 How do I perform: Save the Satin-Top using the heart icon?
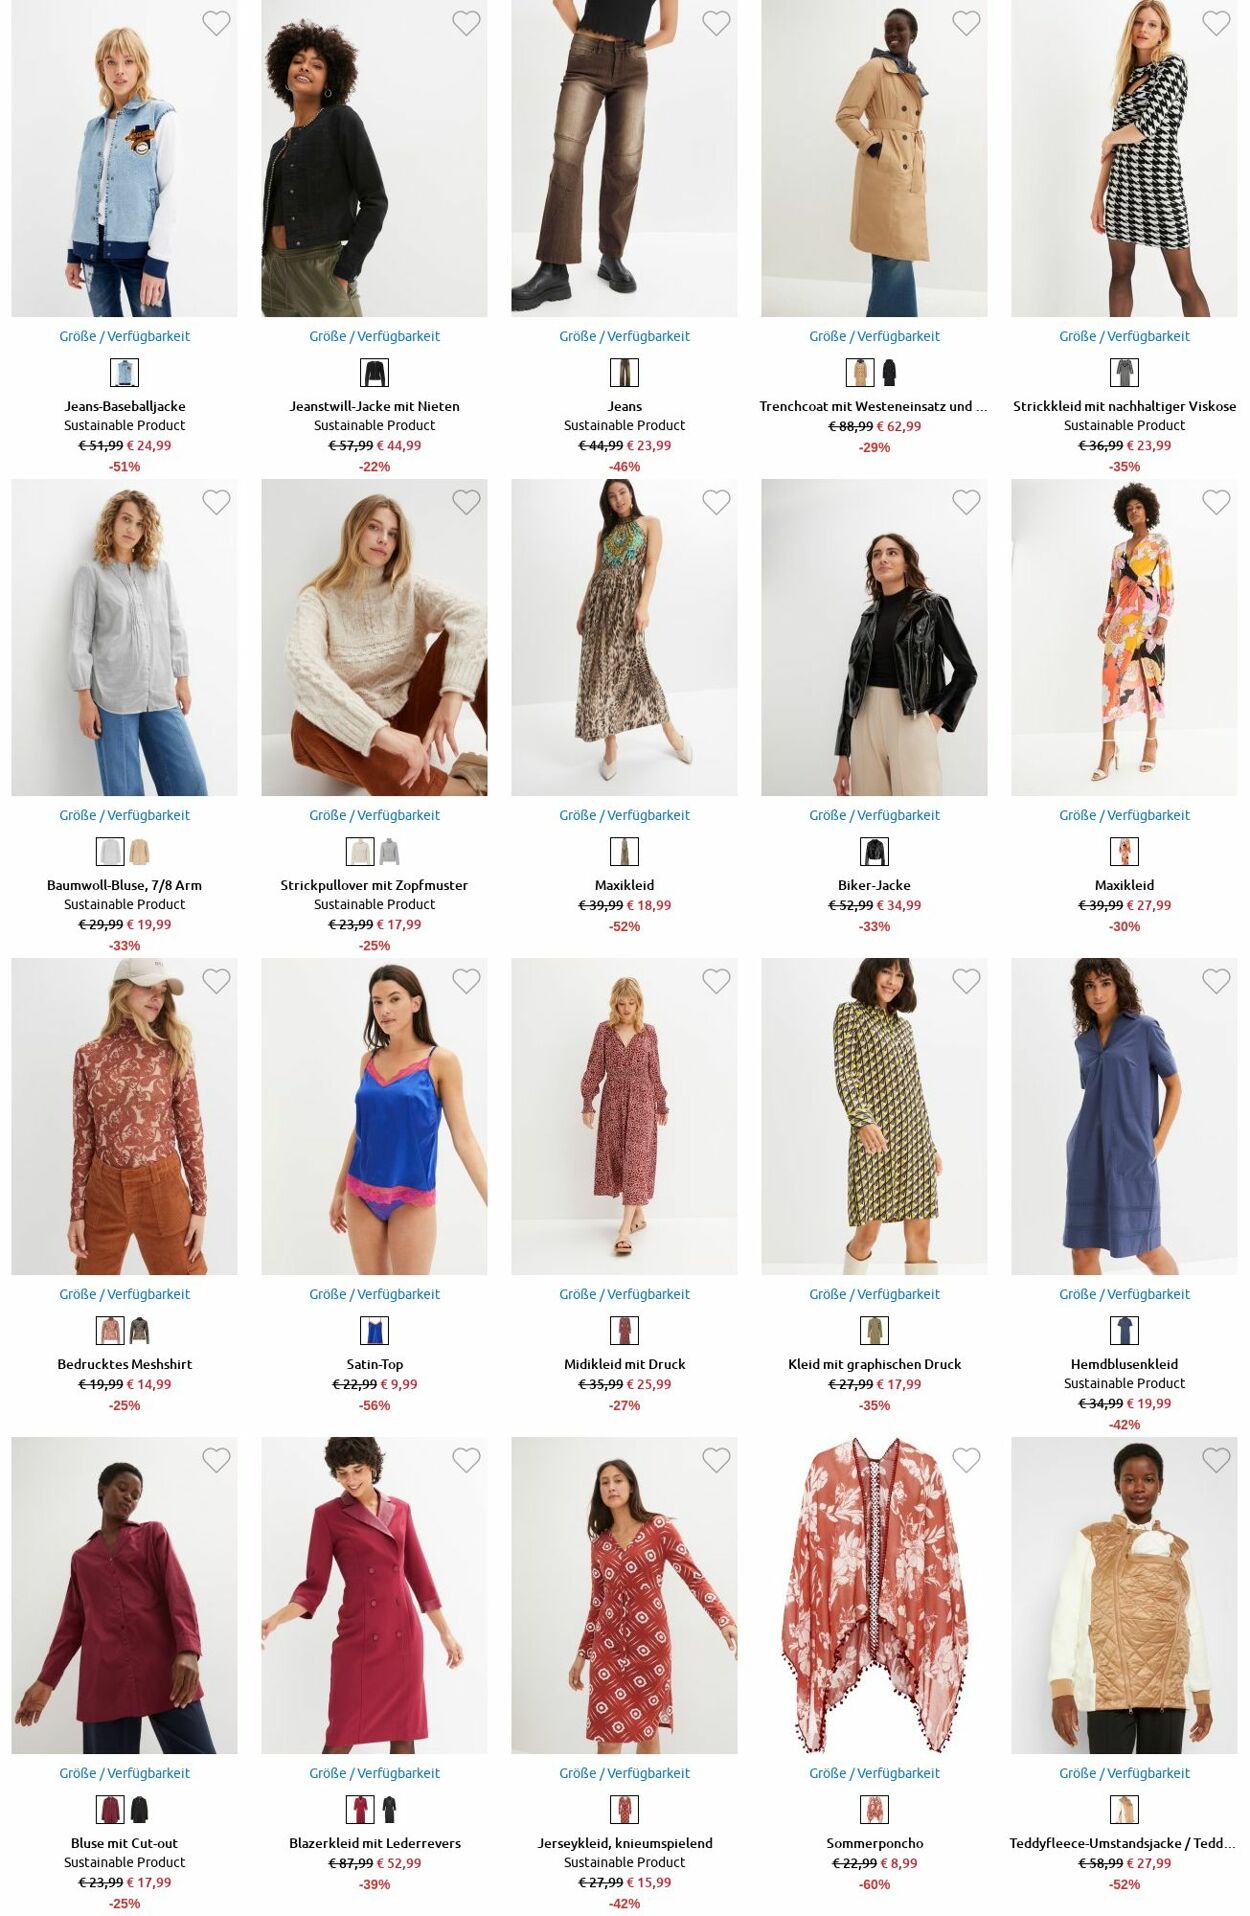pos(466,981)
